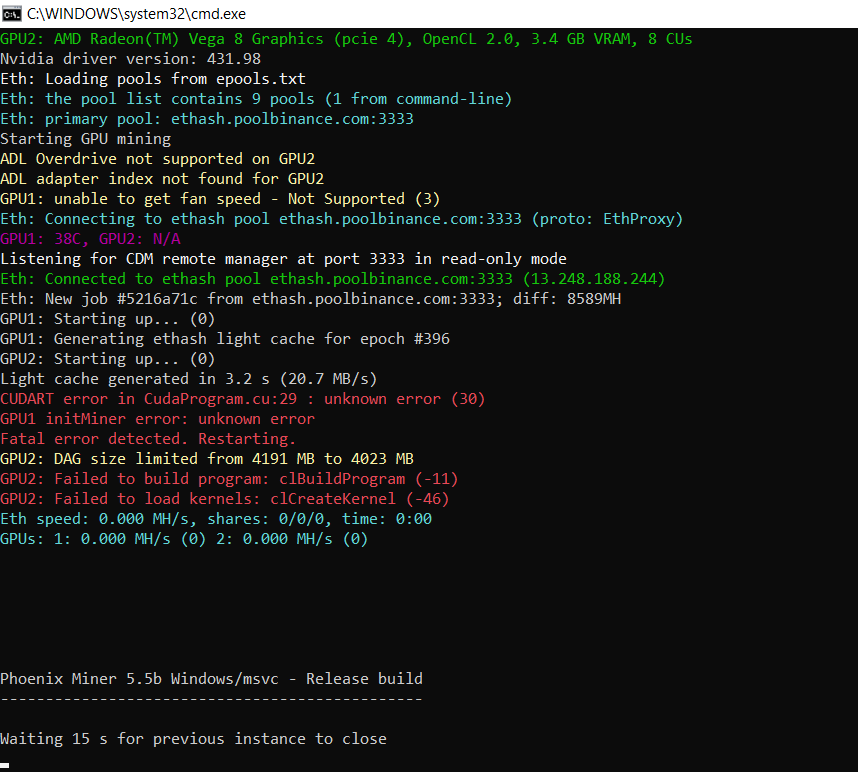Click 'Listening for CDM remote manager' line
The width and height of the screenshot is (858, 772).
[x=283, y=259]
